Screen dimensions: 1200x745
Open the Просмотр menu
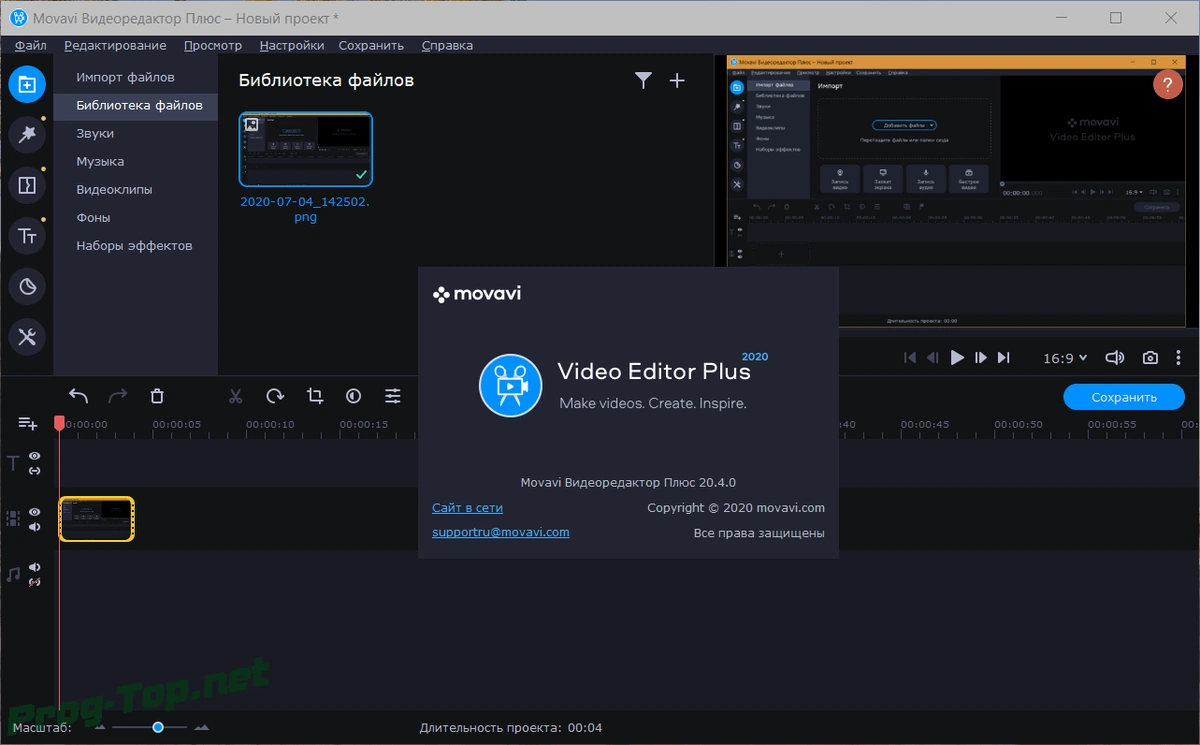pyautogui.click(x=213, y=45)
